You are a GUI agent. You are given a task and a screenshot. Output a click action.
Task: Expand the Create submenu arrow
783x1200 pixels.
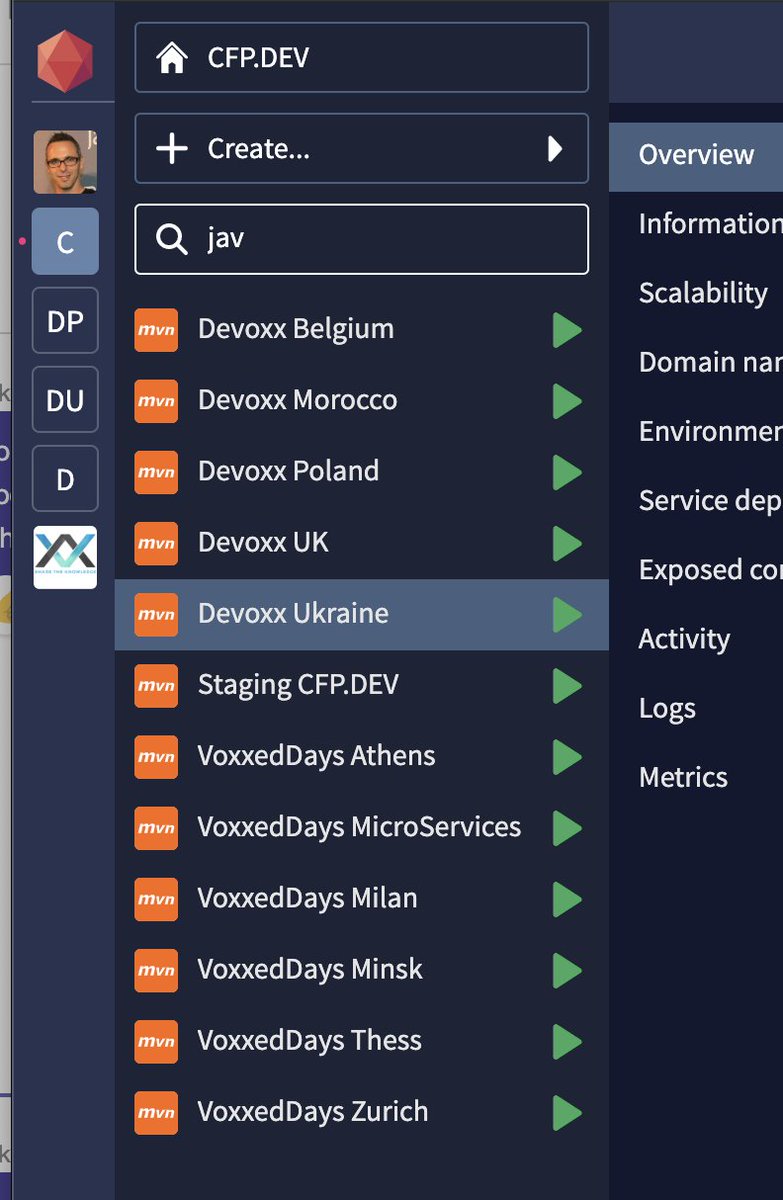[x=555, y=148]
